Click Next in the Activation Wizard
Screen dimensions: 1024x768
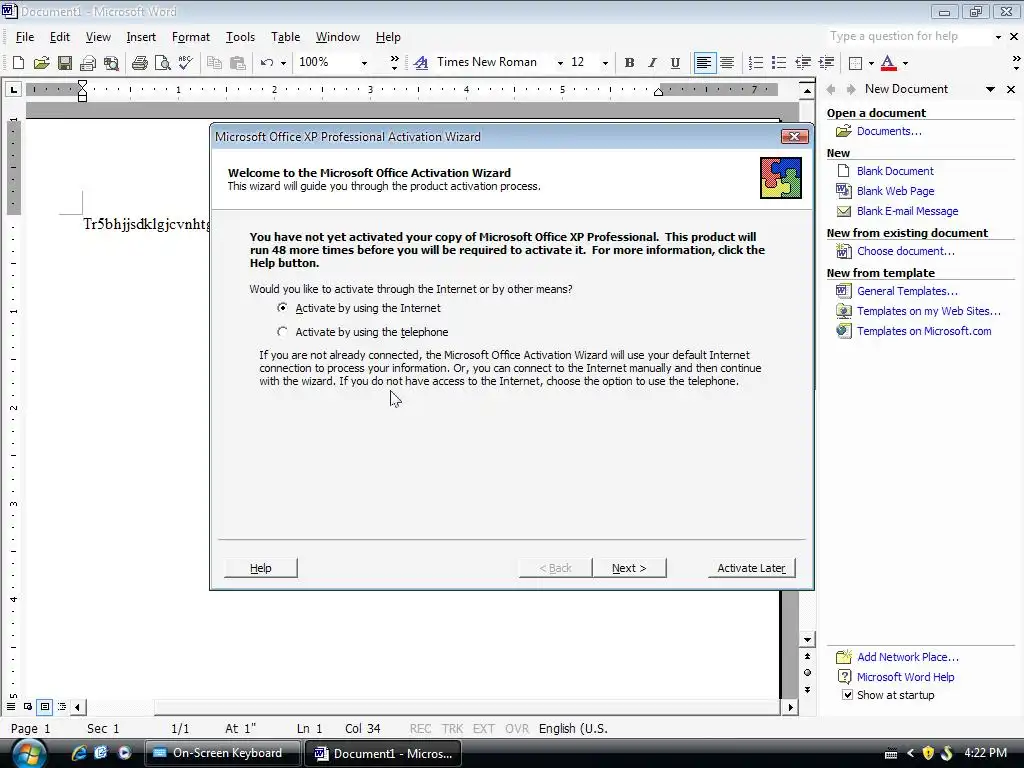tap(629, 568)
